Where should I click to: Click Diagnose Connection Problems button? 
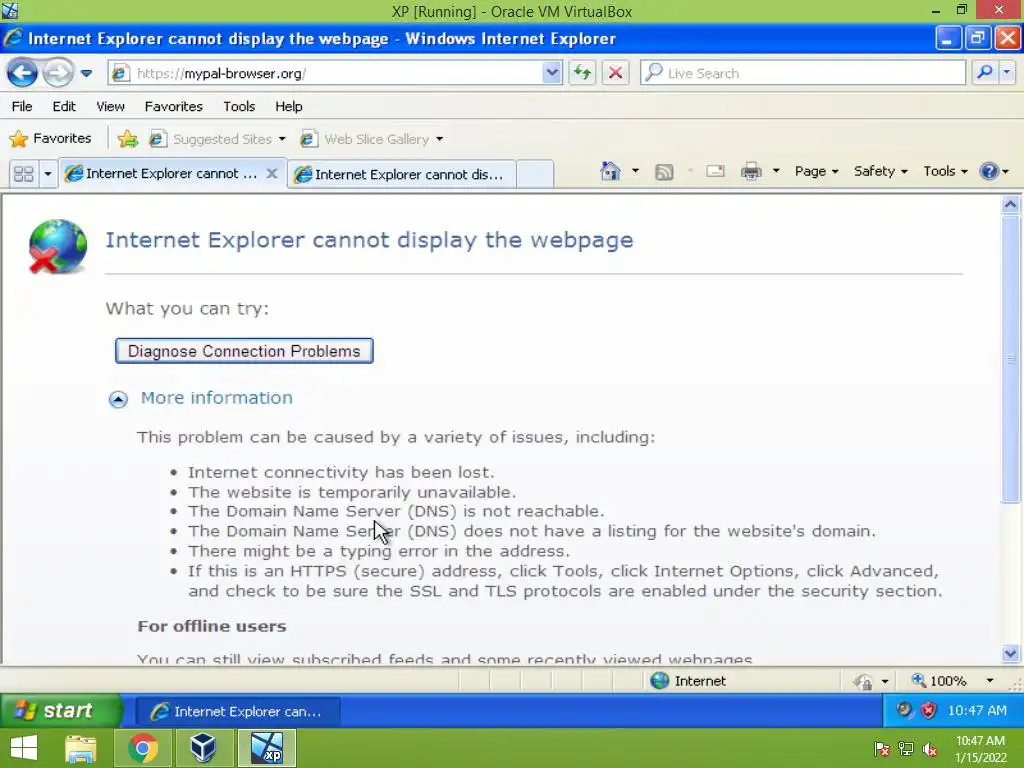coord(244,351)
